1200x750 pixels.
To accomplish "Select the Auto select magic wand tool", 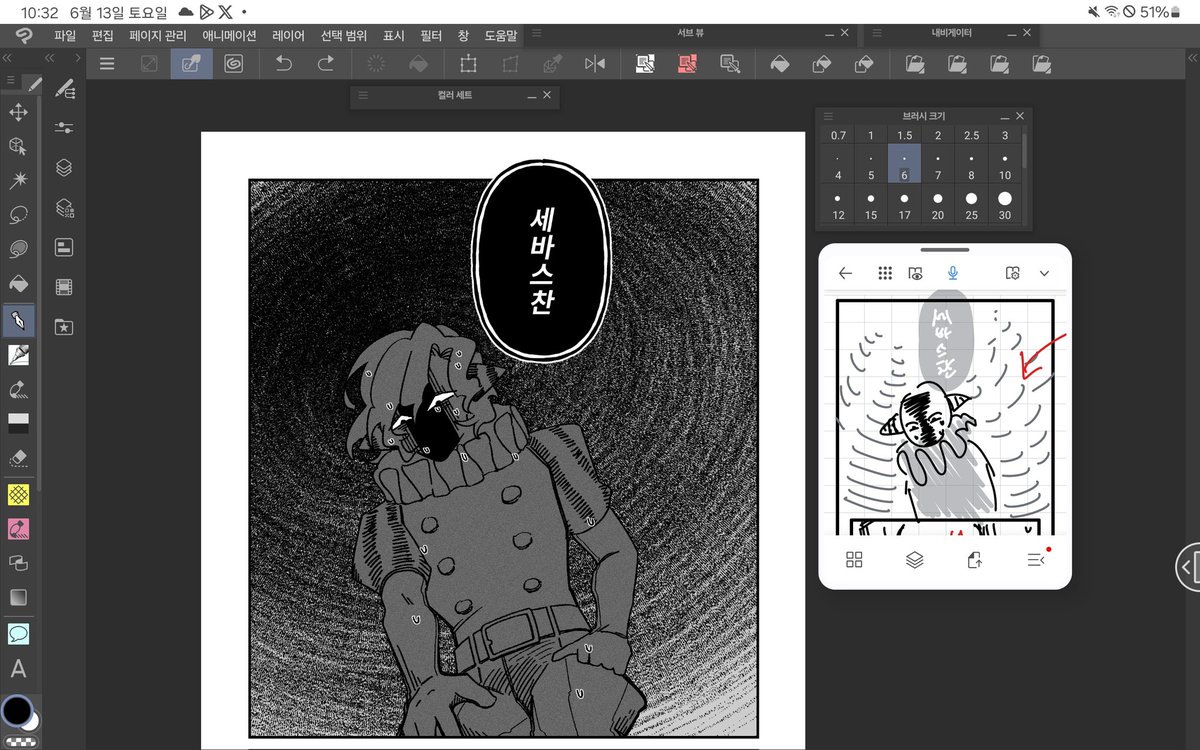I will point(18,180).
